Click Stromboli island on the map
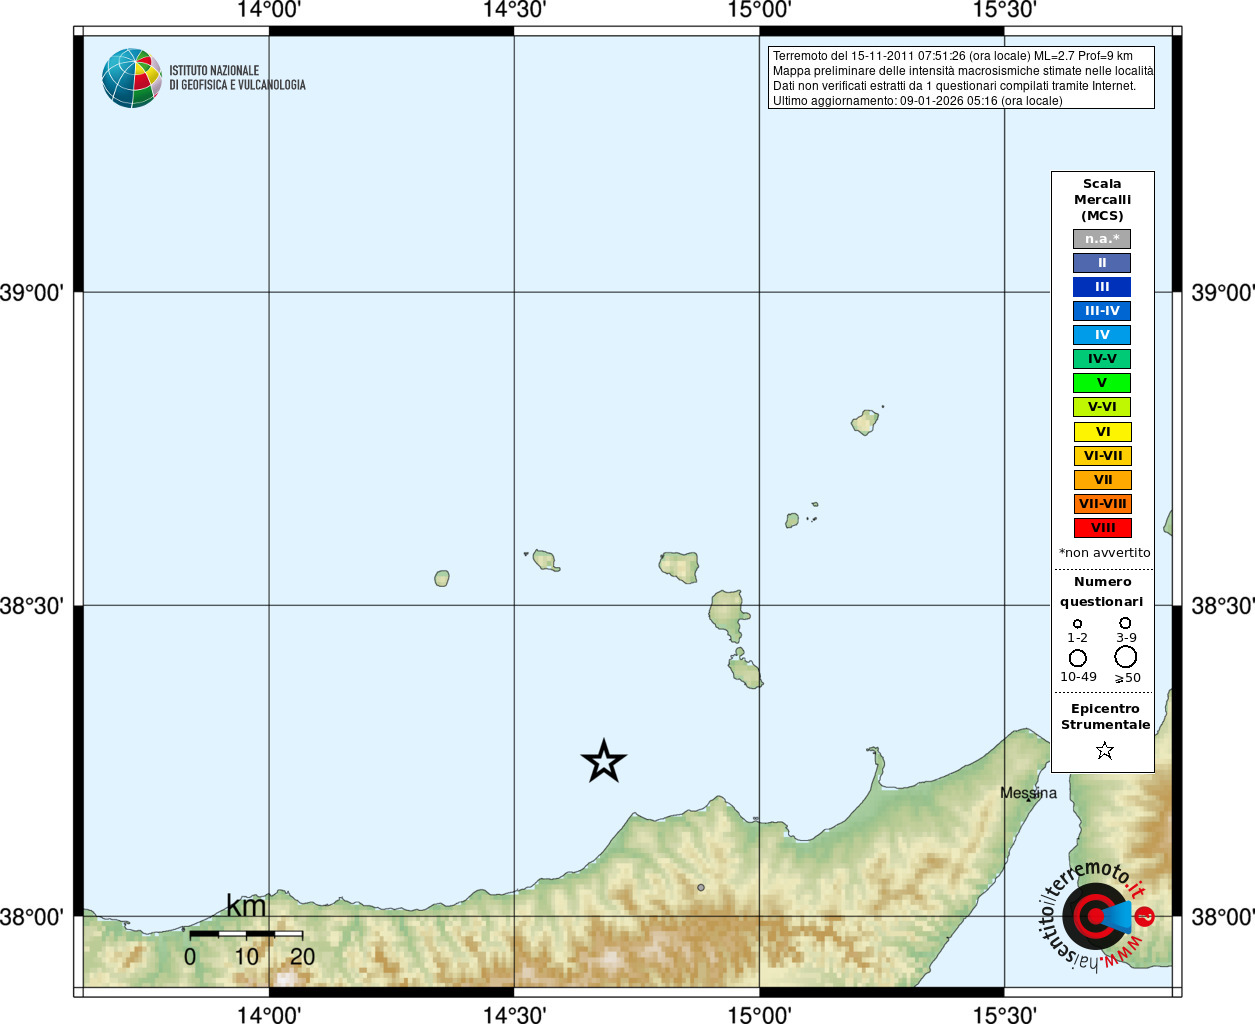1255x1024 pixels. pos(865,422)
